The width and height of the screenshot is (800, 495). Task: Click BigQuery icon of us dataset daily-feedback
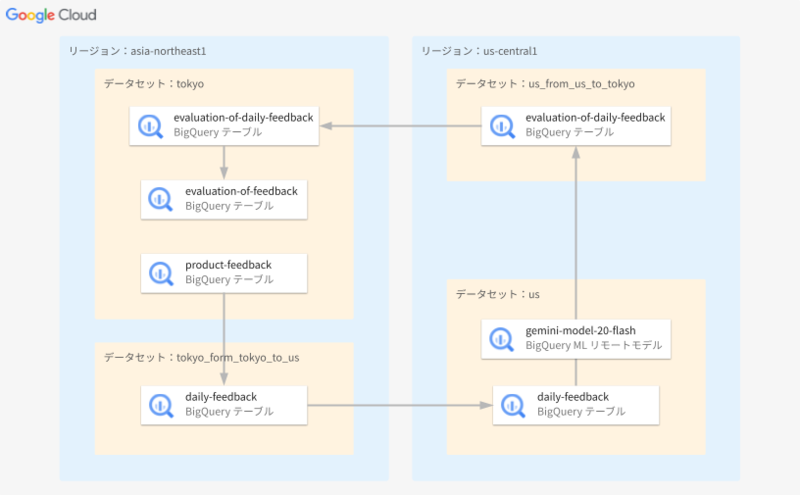[513, 406]
